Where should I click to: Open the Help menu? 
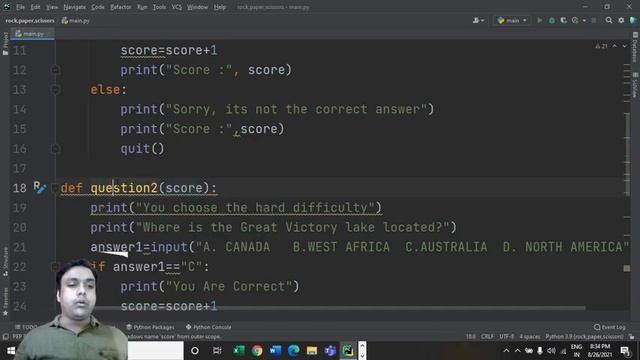220,7
